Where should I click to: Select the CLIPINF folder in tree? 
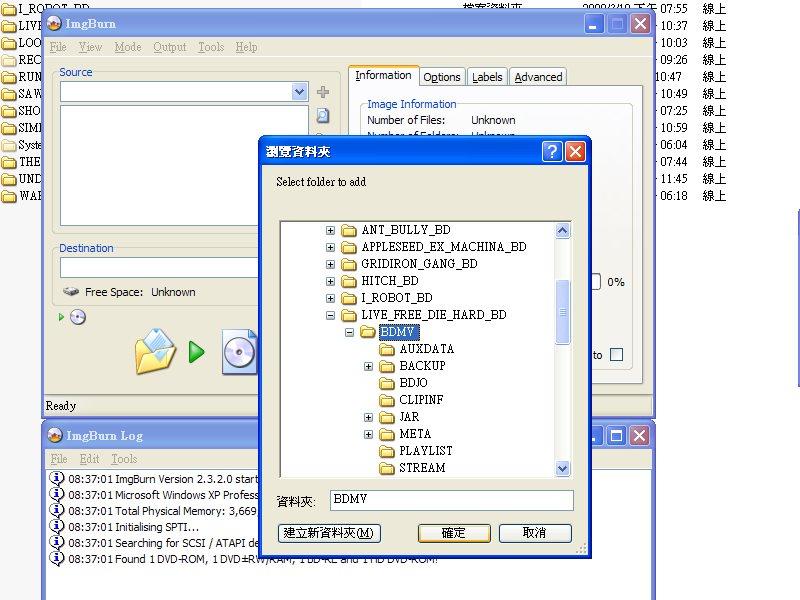pyautogui.click(x=421, y=400)
